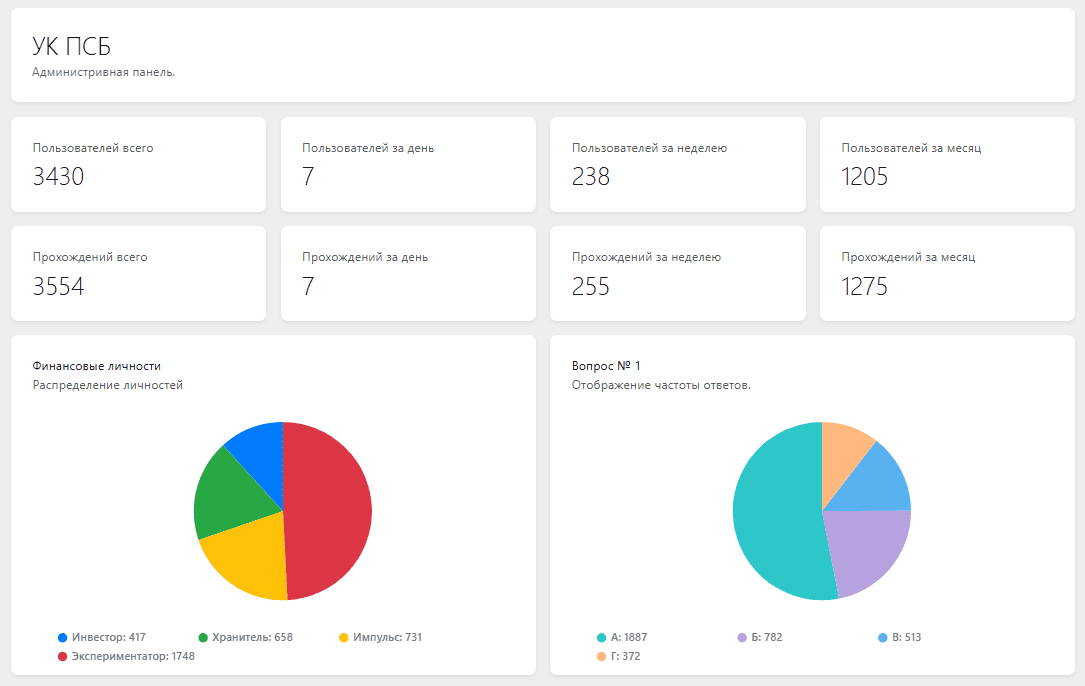This screenshot has height=686, width=1085.
Task: Select the Пользователей за неделю card
Action: pos(677,164)
